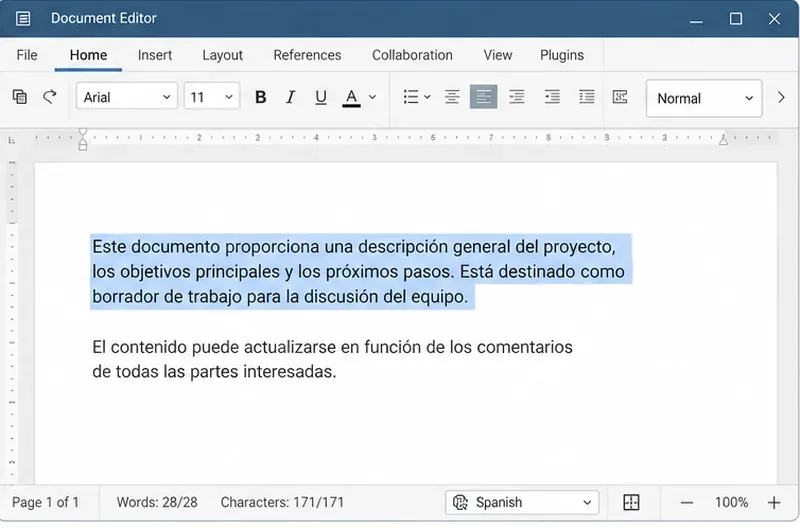Switch to the Insert tab
The width and height of the screenshot is (800, 528).
155,55
